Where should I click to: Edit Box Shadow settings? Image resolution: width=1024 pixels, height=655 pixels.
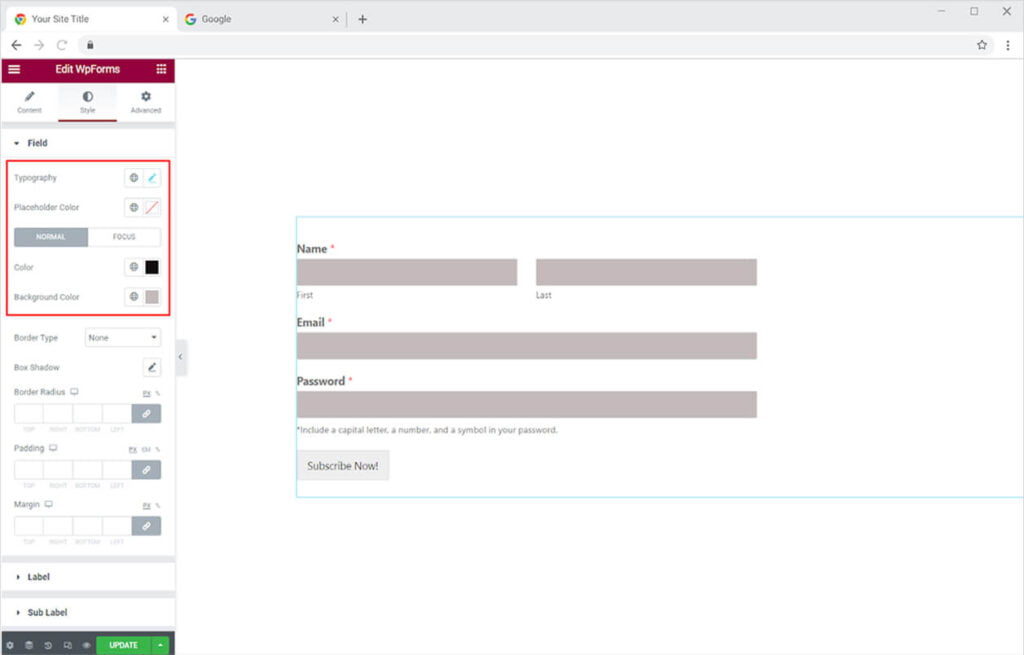pyautogui.click(x=152, y=368)
